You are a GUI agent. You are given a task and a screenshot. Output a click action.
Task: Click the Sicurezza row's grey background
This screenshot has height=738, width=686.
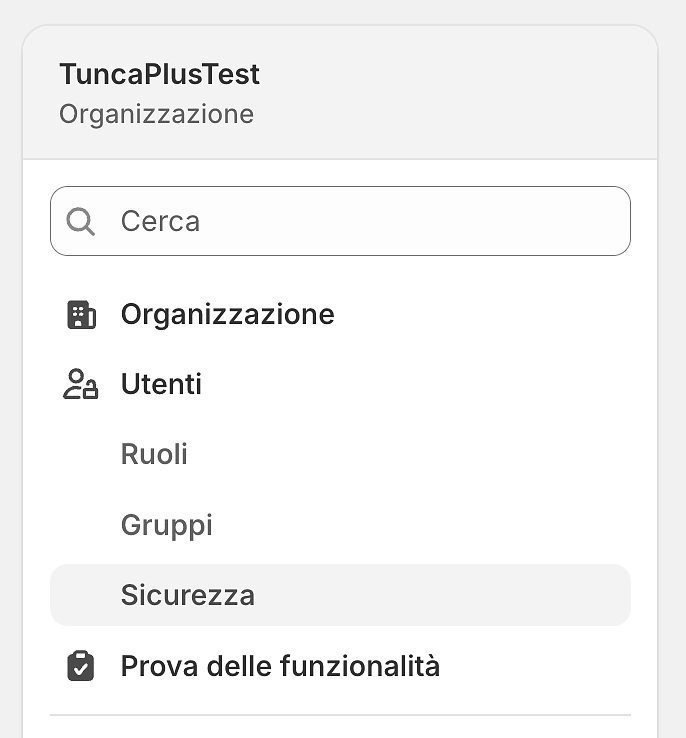(x=450, y=595)
